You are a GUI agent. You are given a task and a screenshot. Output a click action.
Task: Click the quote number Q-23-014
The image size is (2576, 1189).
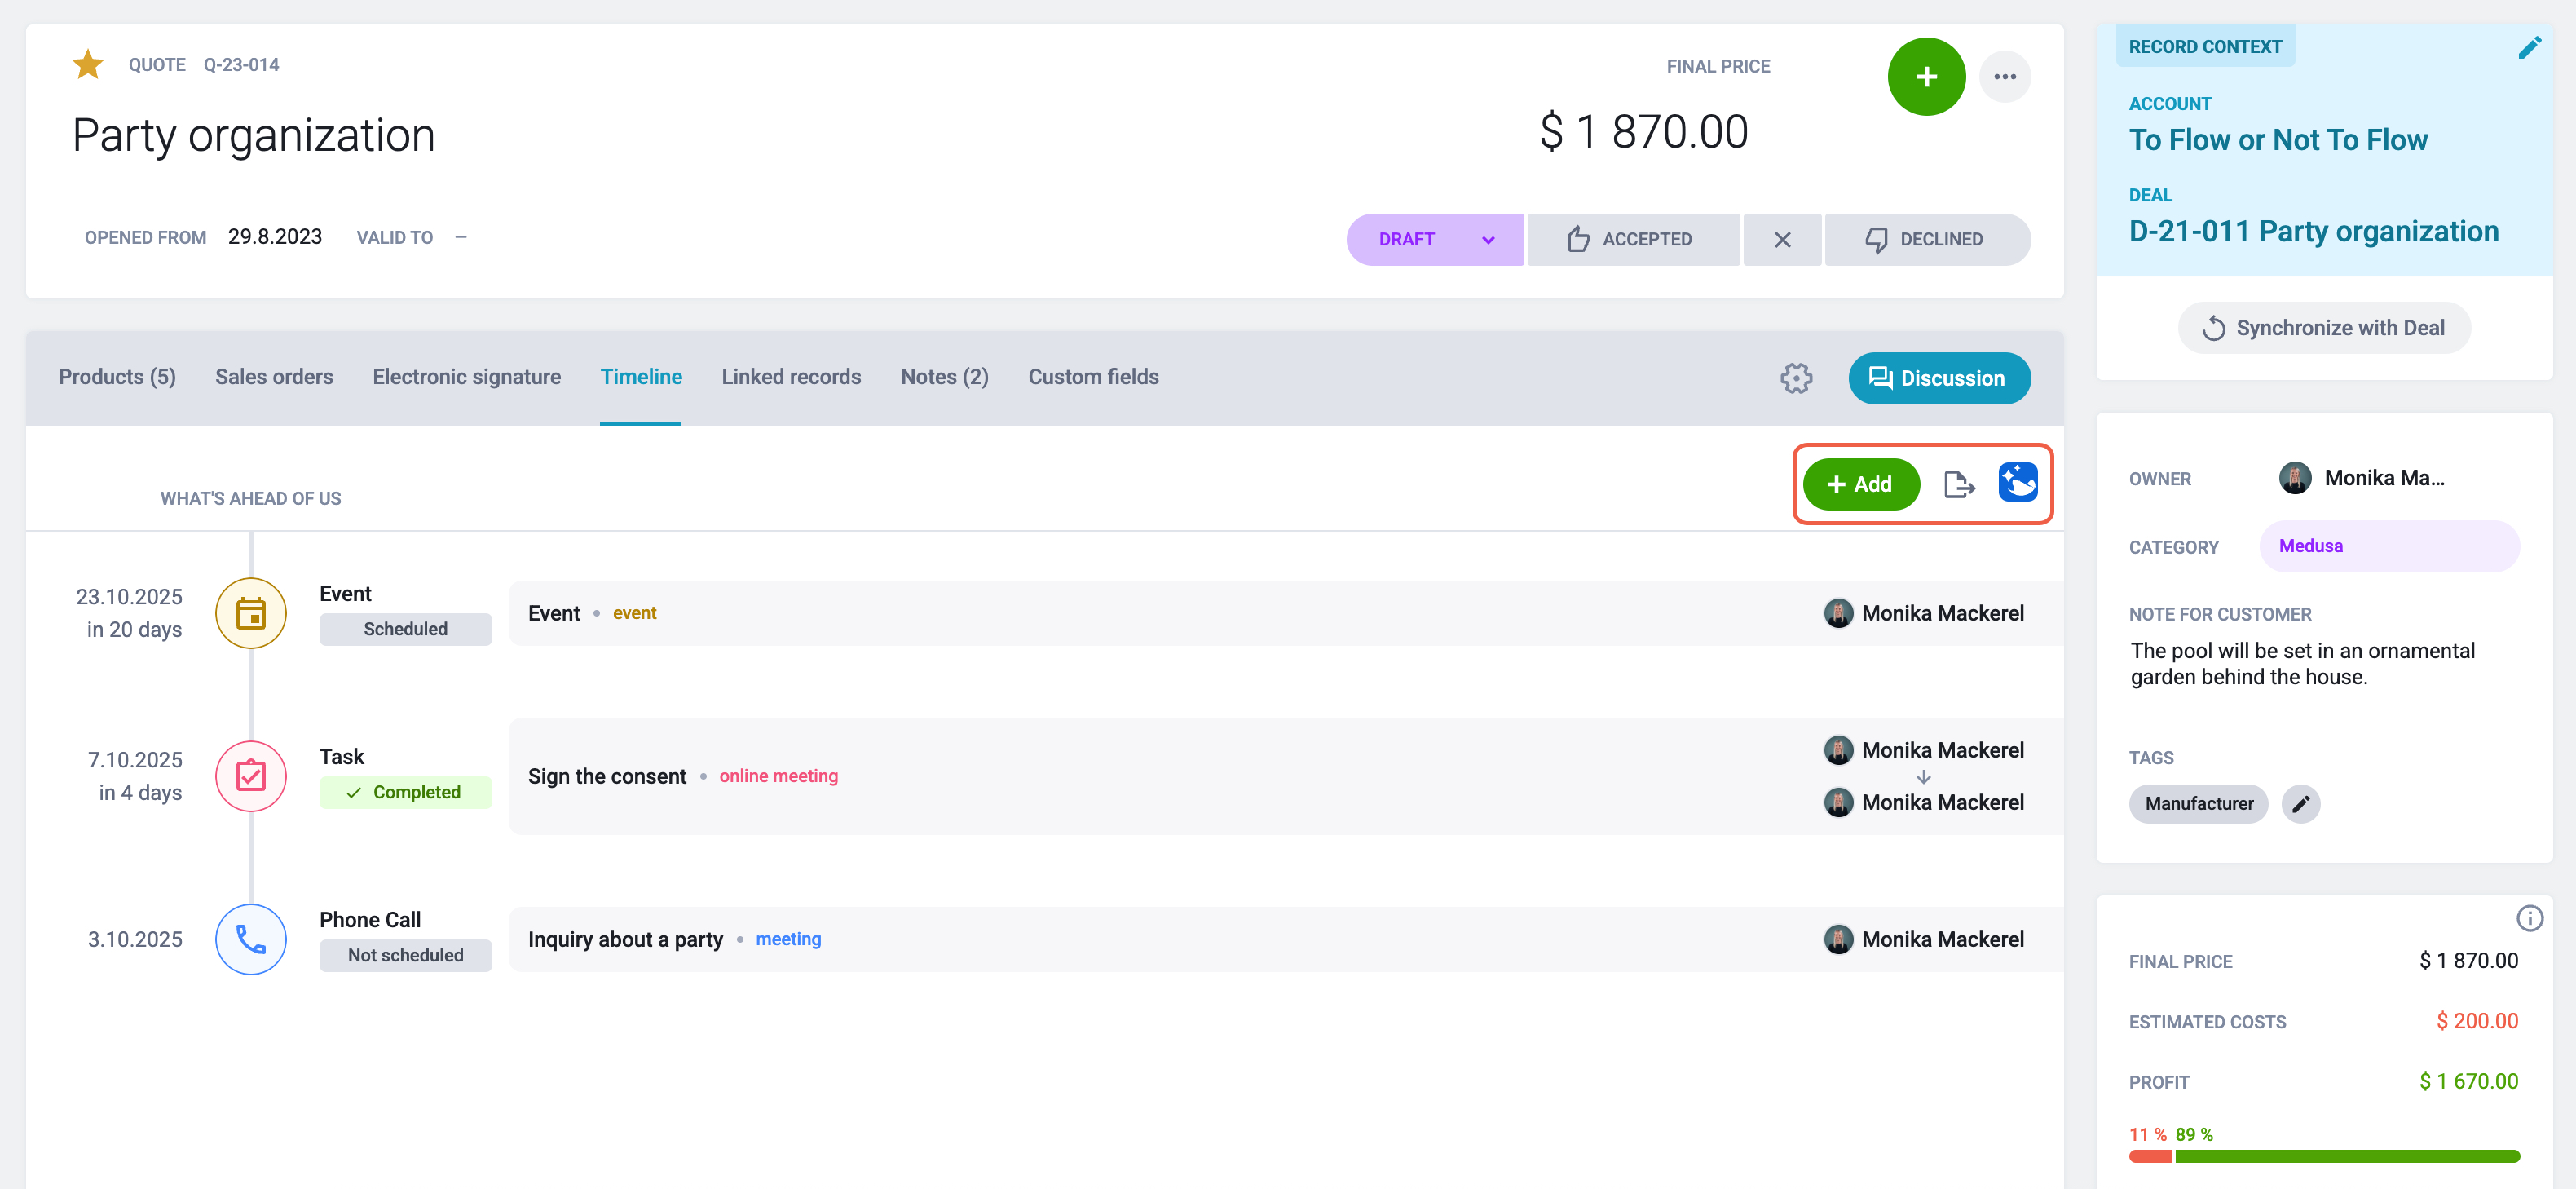coord(241,65)
